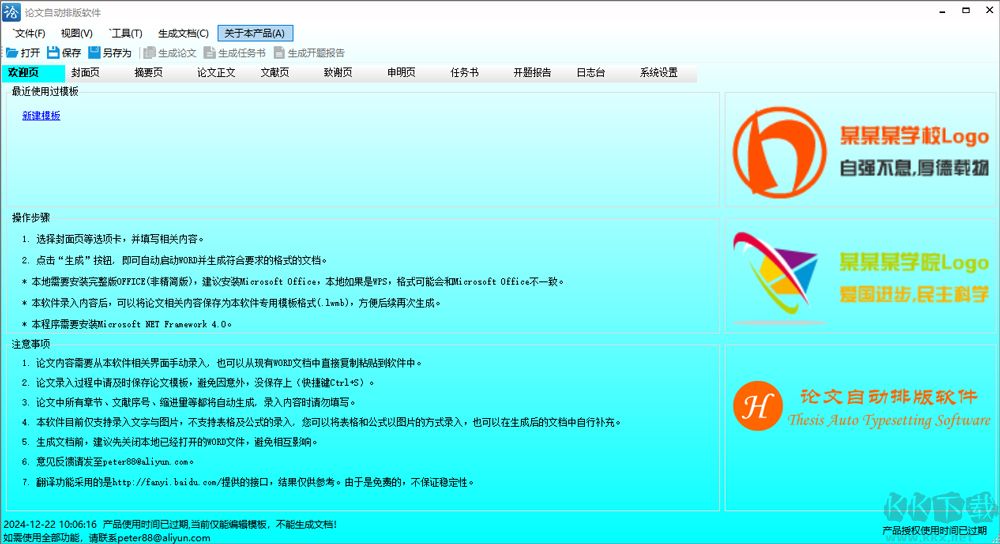This screenshot has width=1000, height=544.
Task: Click the 新建模板 link
Action: (41, 115)
